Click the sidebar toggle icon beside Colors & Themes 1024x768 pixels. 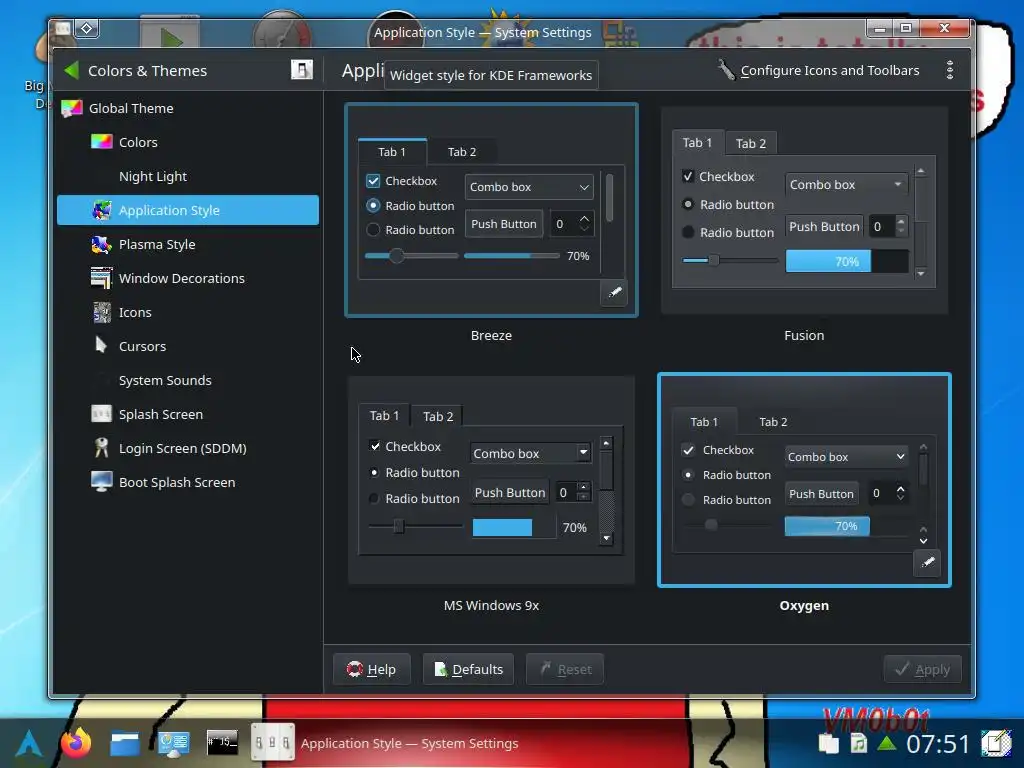click(x=301, y=69)
